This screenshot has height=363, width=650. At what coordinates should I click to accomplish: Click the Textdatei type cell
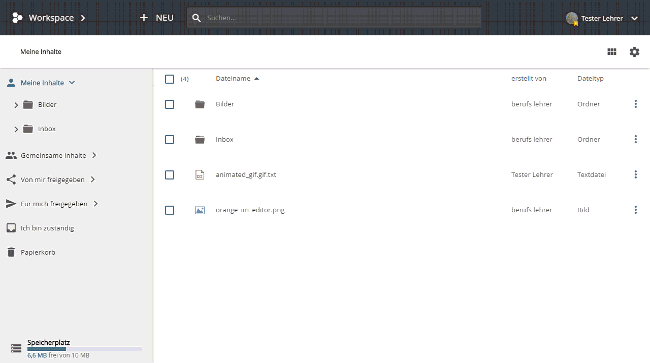(x=592, y=174)
